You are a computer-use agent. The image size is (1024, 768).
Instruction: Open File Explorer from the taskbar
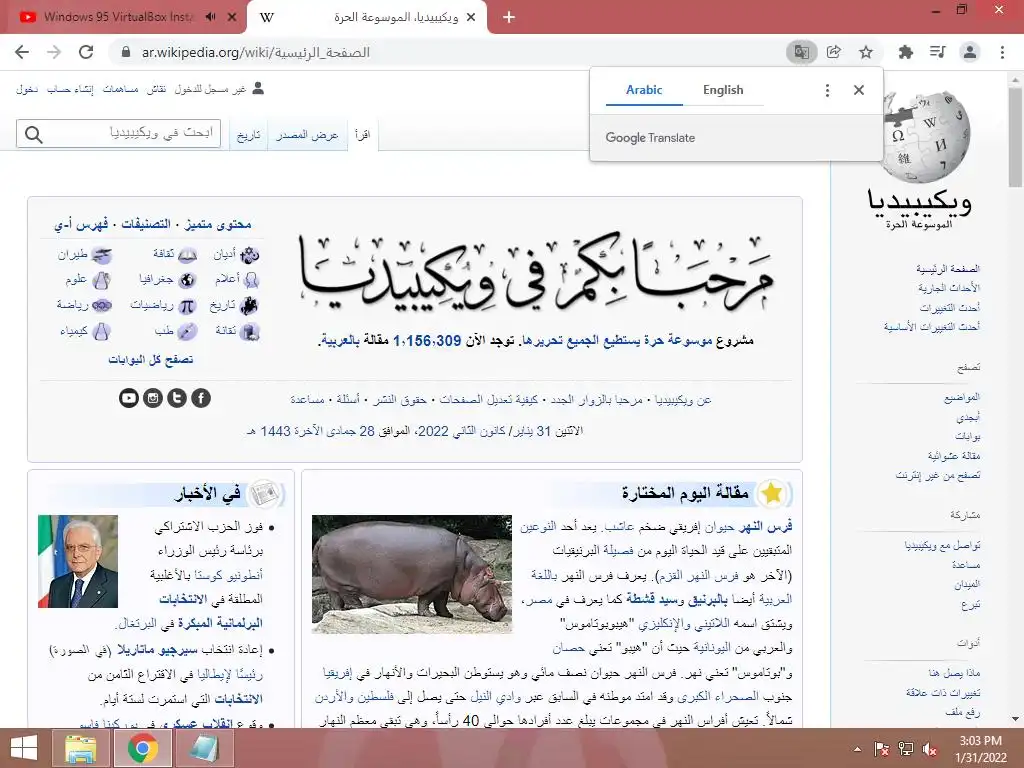(80, 748)
